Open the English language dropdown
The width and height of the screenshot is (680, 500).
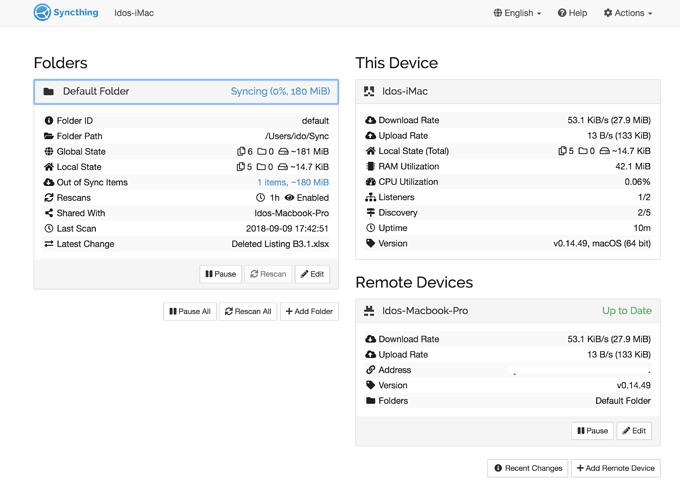point(517,13)
